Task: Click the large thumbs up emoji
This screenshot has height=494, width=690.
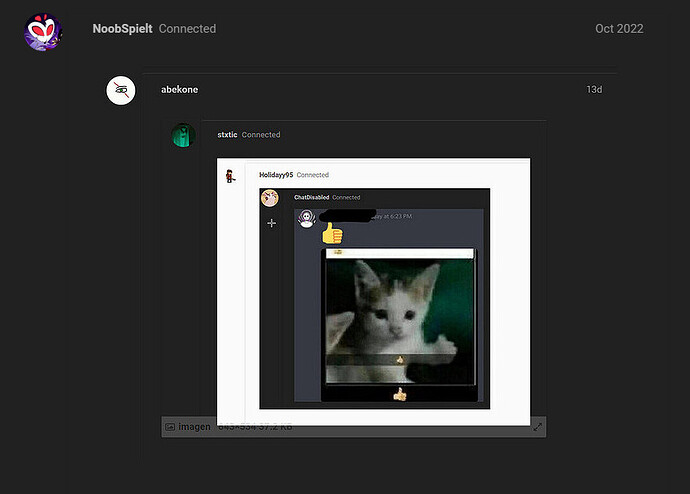Action: tap(332, 233)
